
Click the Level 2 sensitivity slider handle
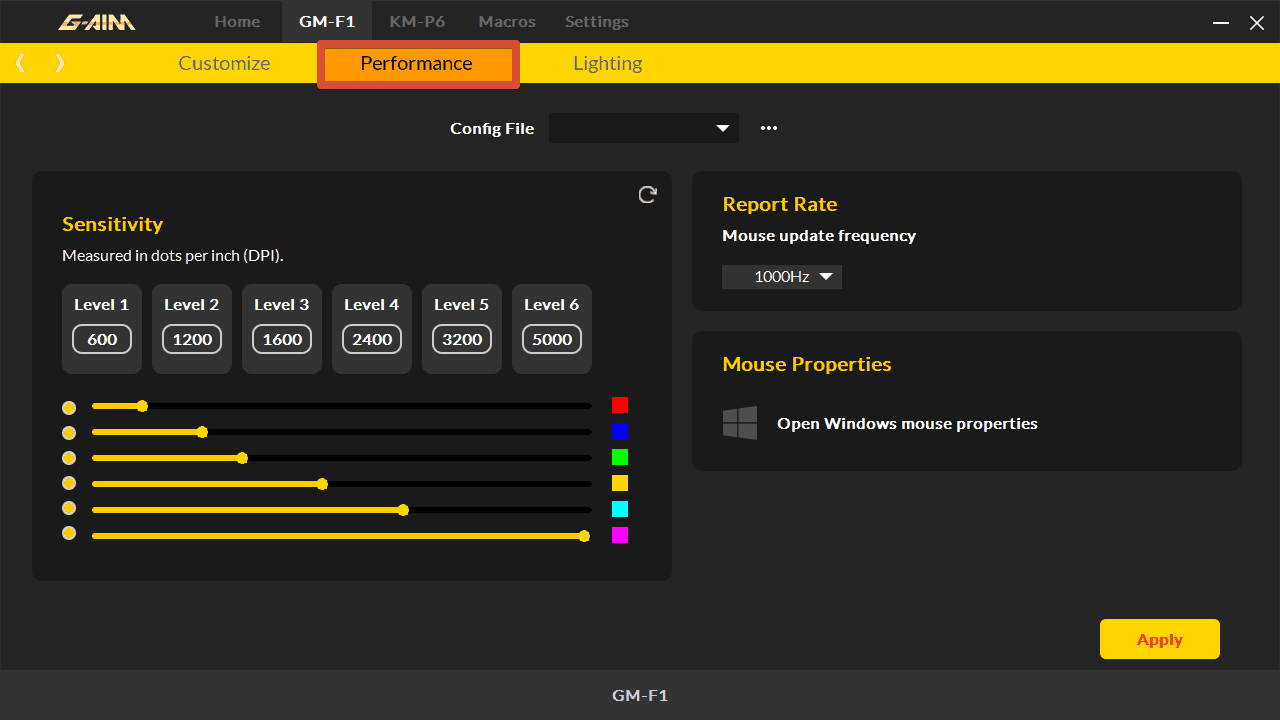(202, 432)
